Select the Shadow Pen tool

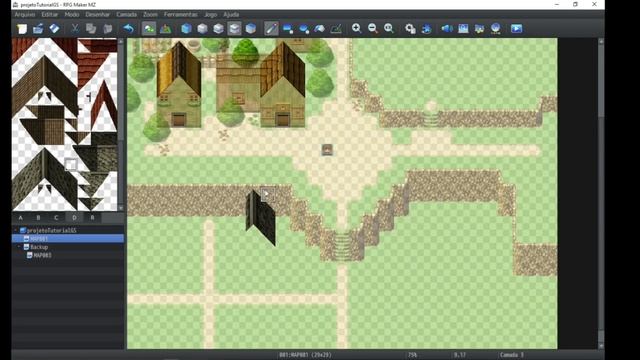[336, 29]
